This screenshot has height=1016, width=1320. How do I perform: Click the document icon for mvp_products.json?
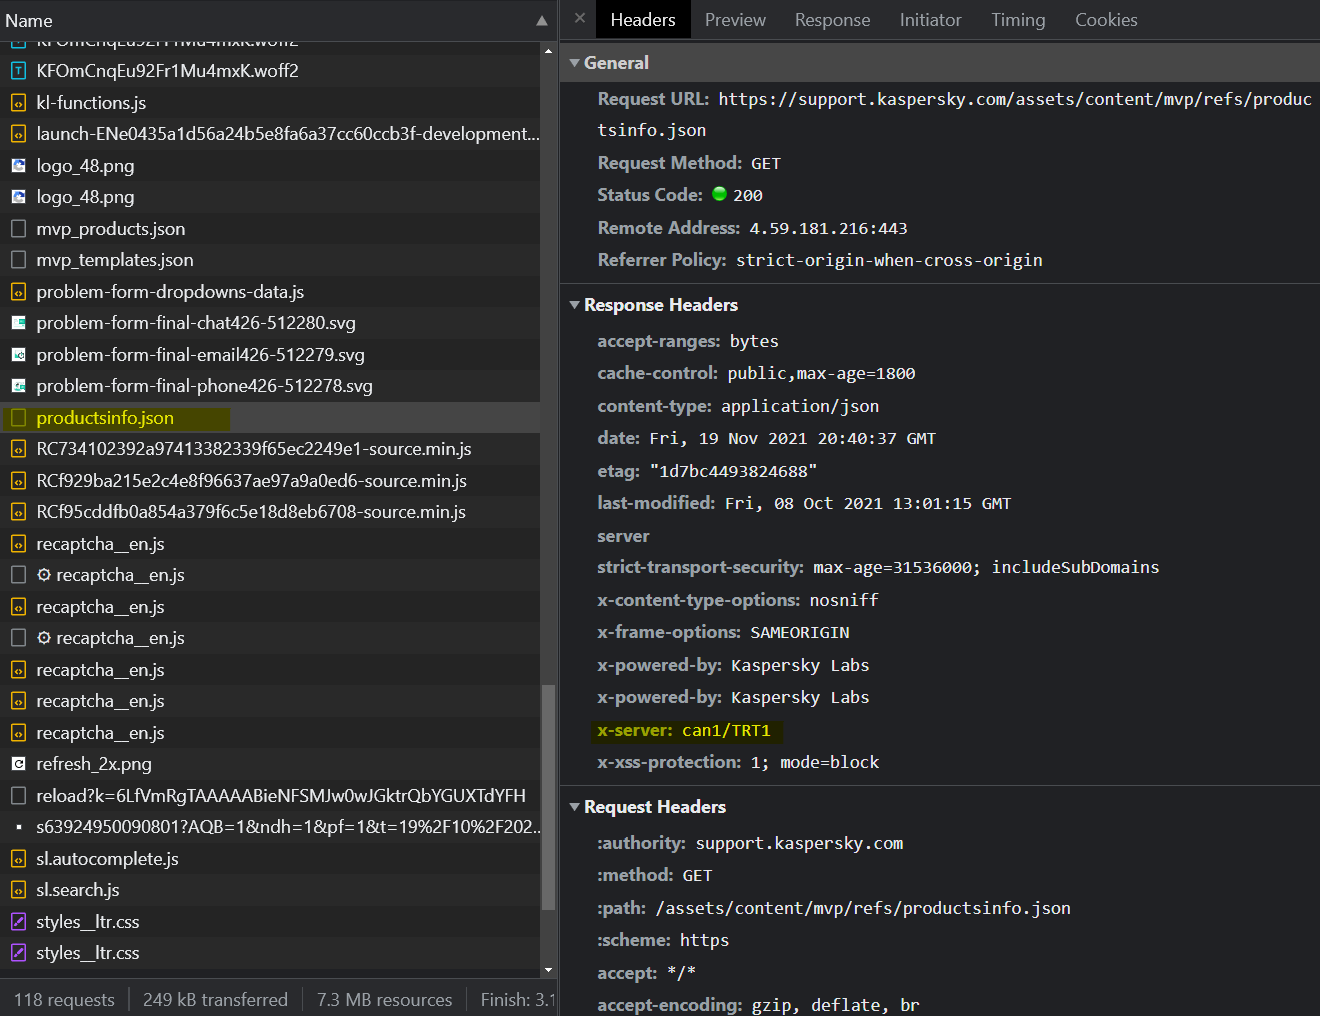coord(18,229)
